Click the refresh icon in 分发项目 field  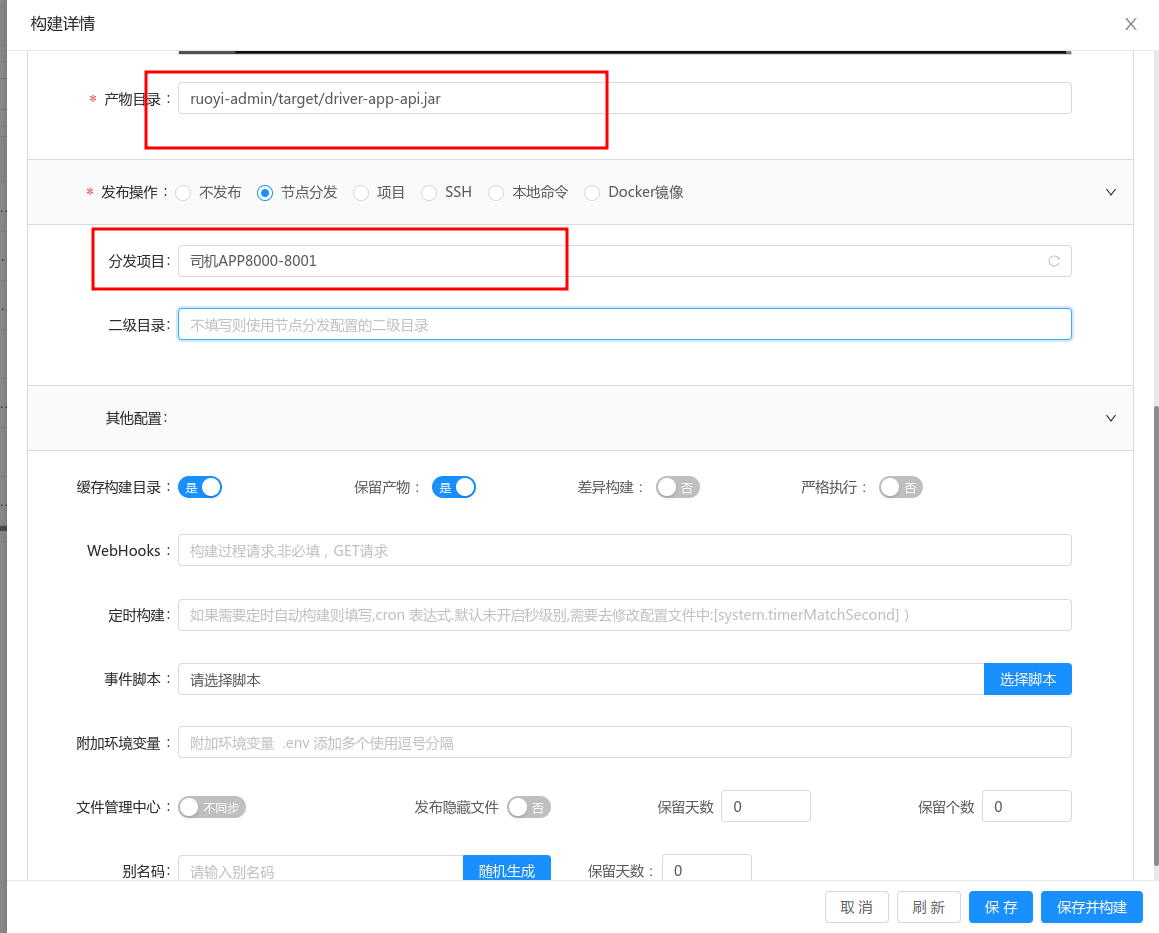tap(1053, 261)
